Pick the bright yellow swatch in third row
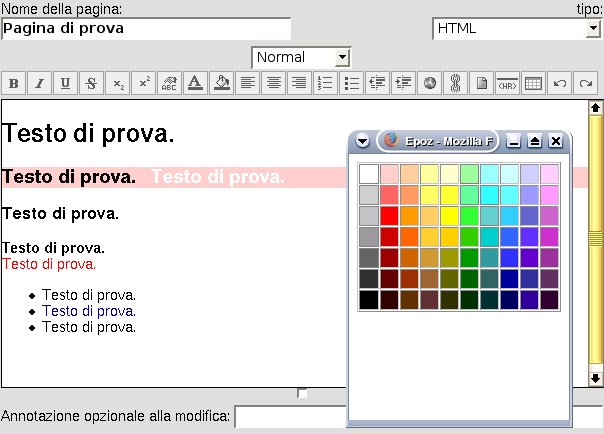Image resolution: width=604 pixels, height=434 pixels. (449, 216)
